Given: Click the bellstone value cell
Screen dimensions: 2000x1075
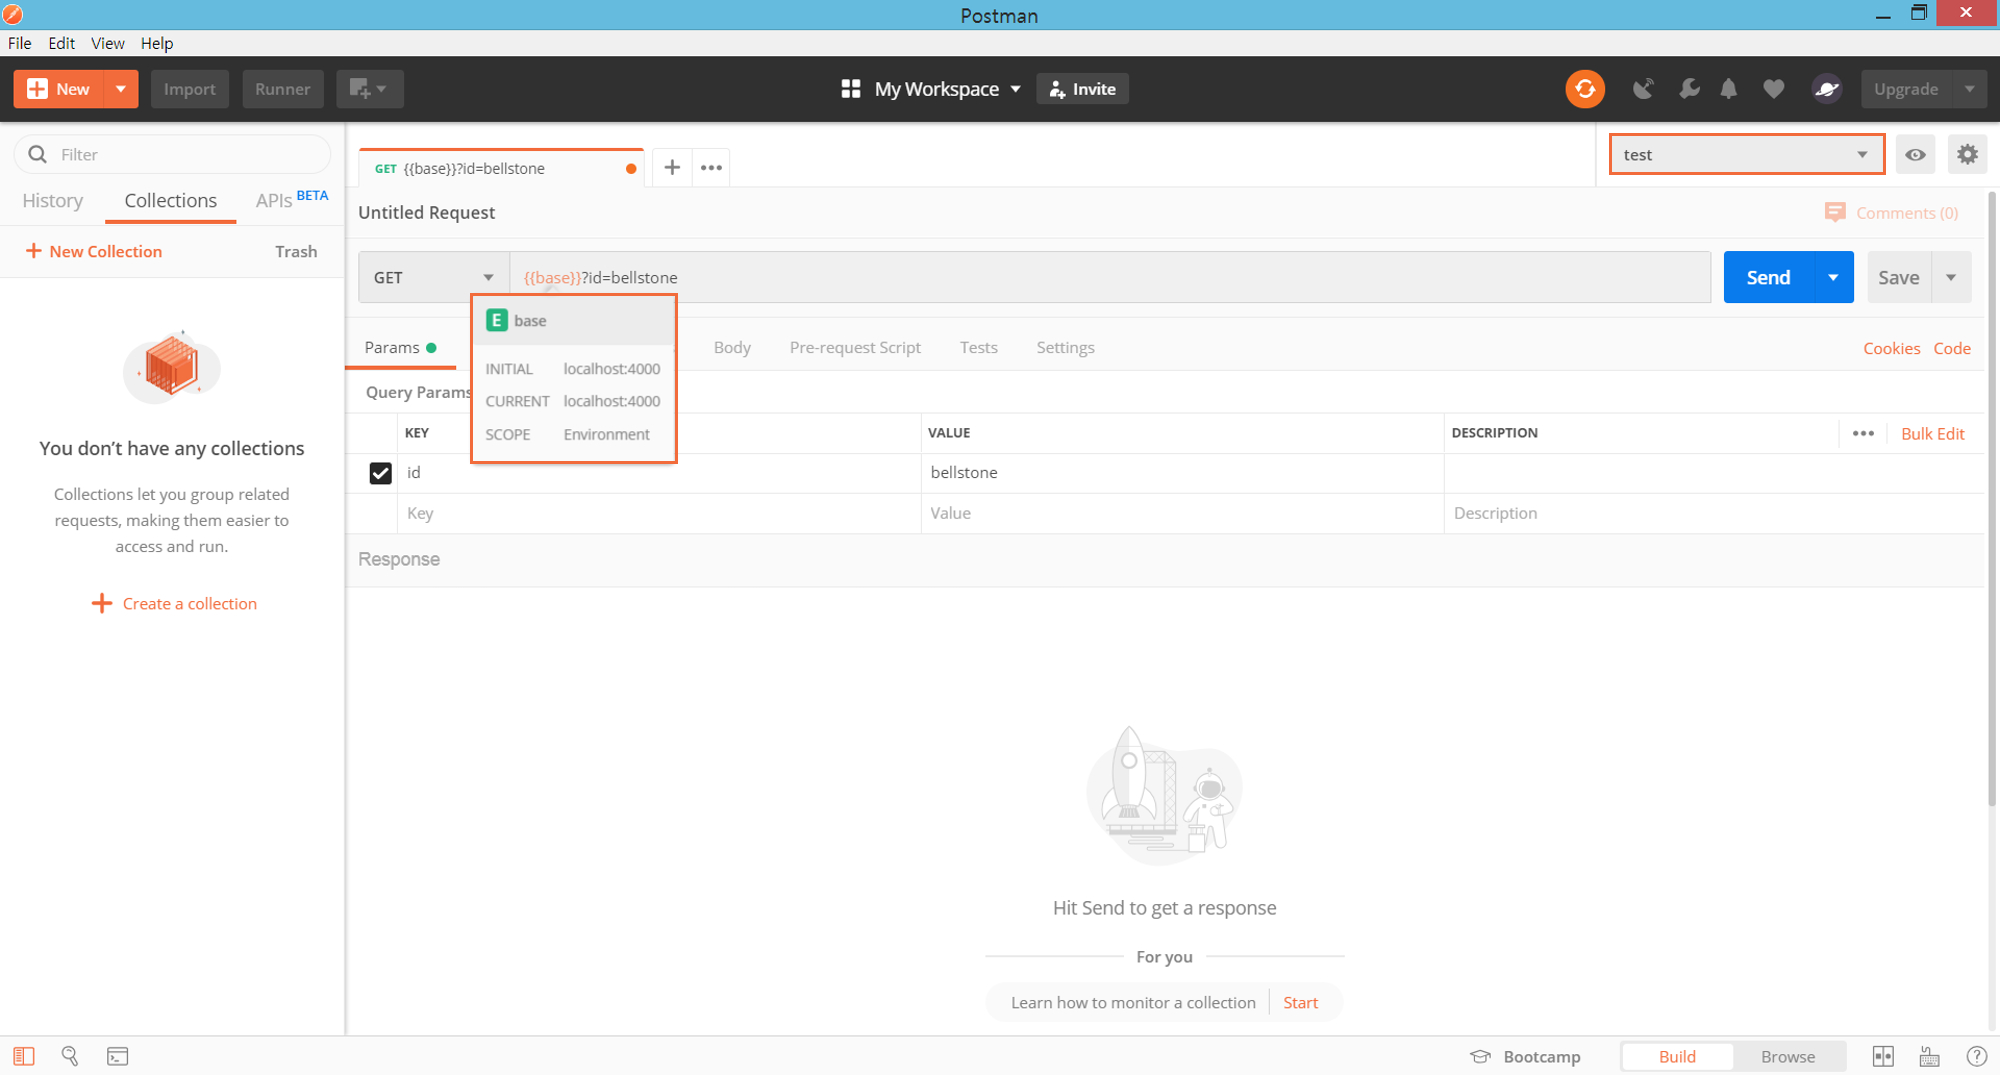Looking at the screenshot, I should point(1182,473).
